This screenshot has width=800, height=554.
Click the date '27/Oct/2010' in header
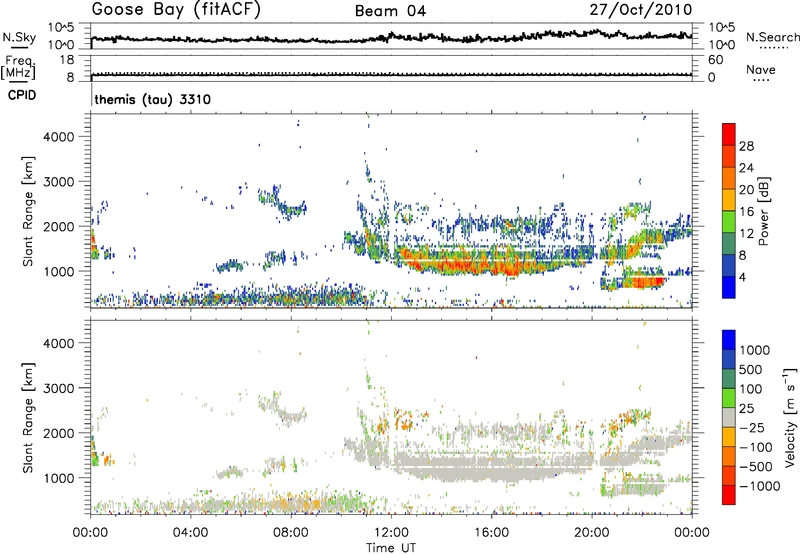[x=641, y=10]
